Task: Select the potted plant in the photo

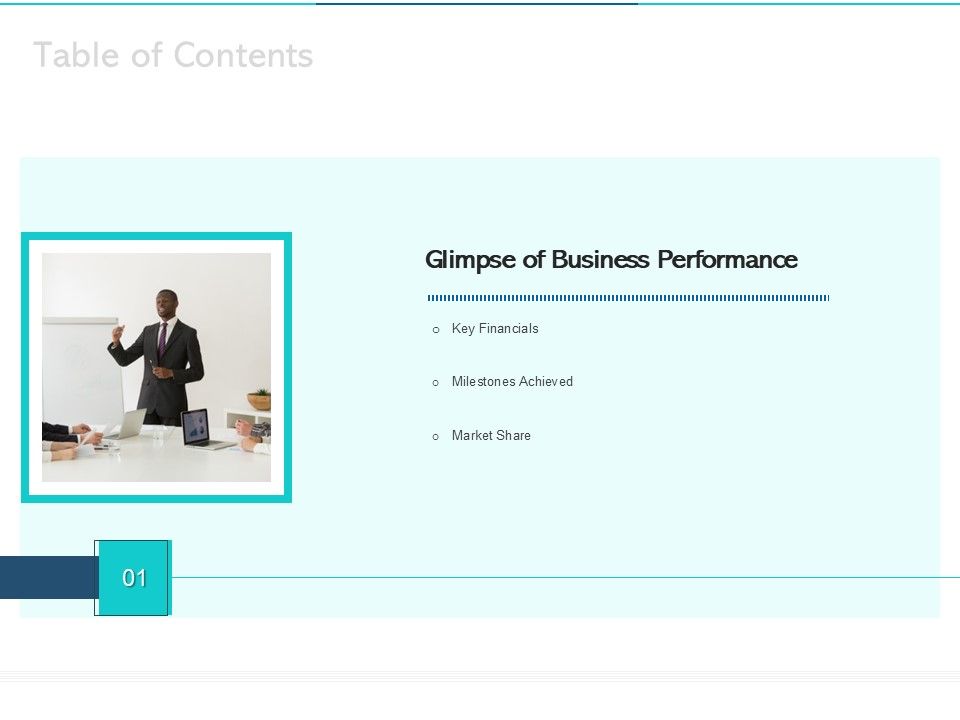Action: (x=259, y=399)
